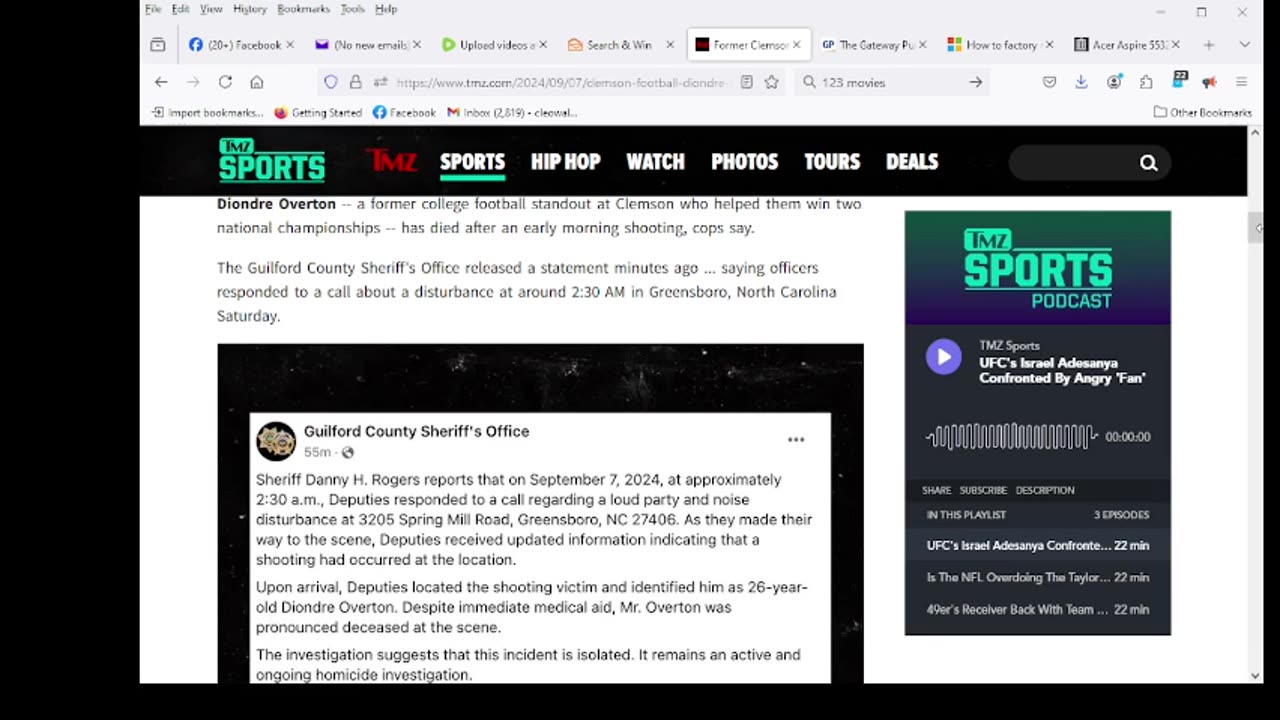This screenshot has height=720, width=1280.
Task: Select DEALS in the TMZ navigation
Action: tap(912, 162)
